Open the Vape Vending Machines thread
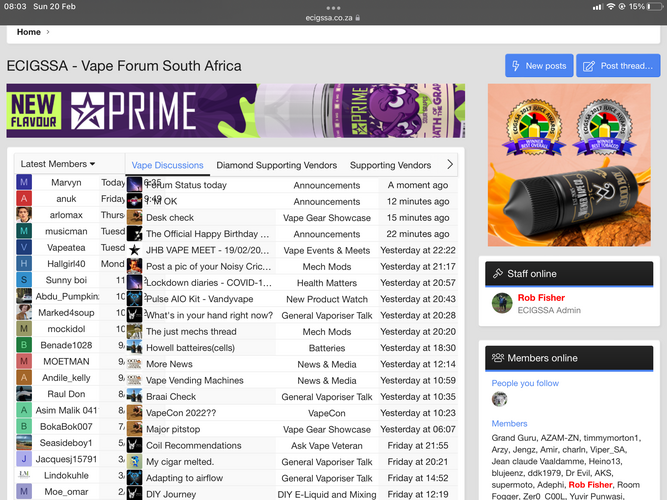Viewport: 667px width, 500px height. tap(195, 380)
